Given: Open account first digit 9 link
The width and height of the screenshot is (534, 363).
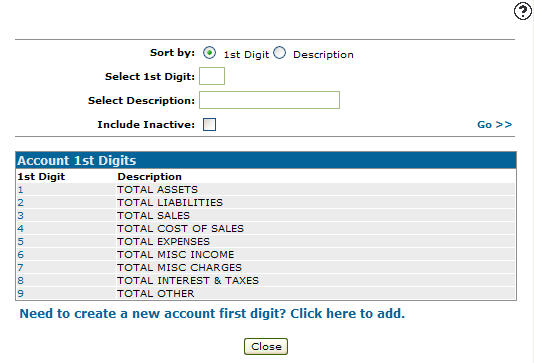Looking at the screenshot, I should coord(20,293).
